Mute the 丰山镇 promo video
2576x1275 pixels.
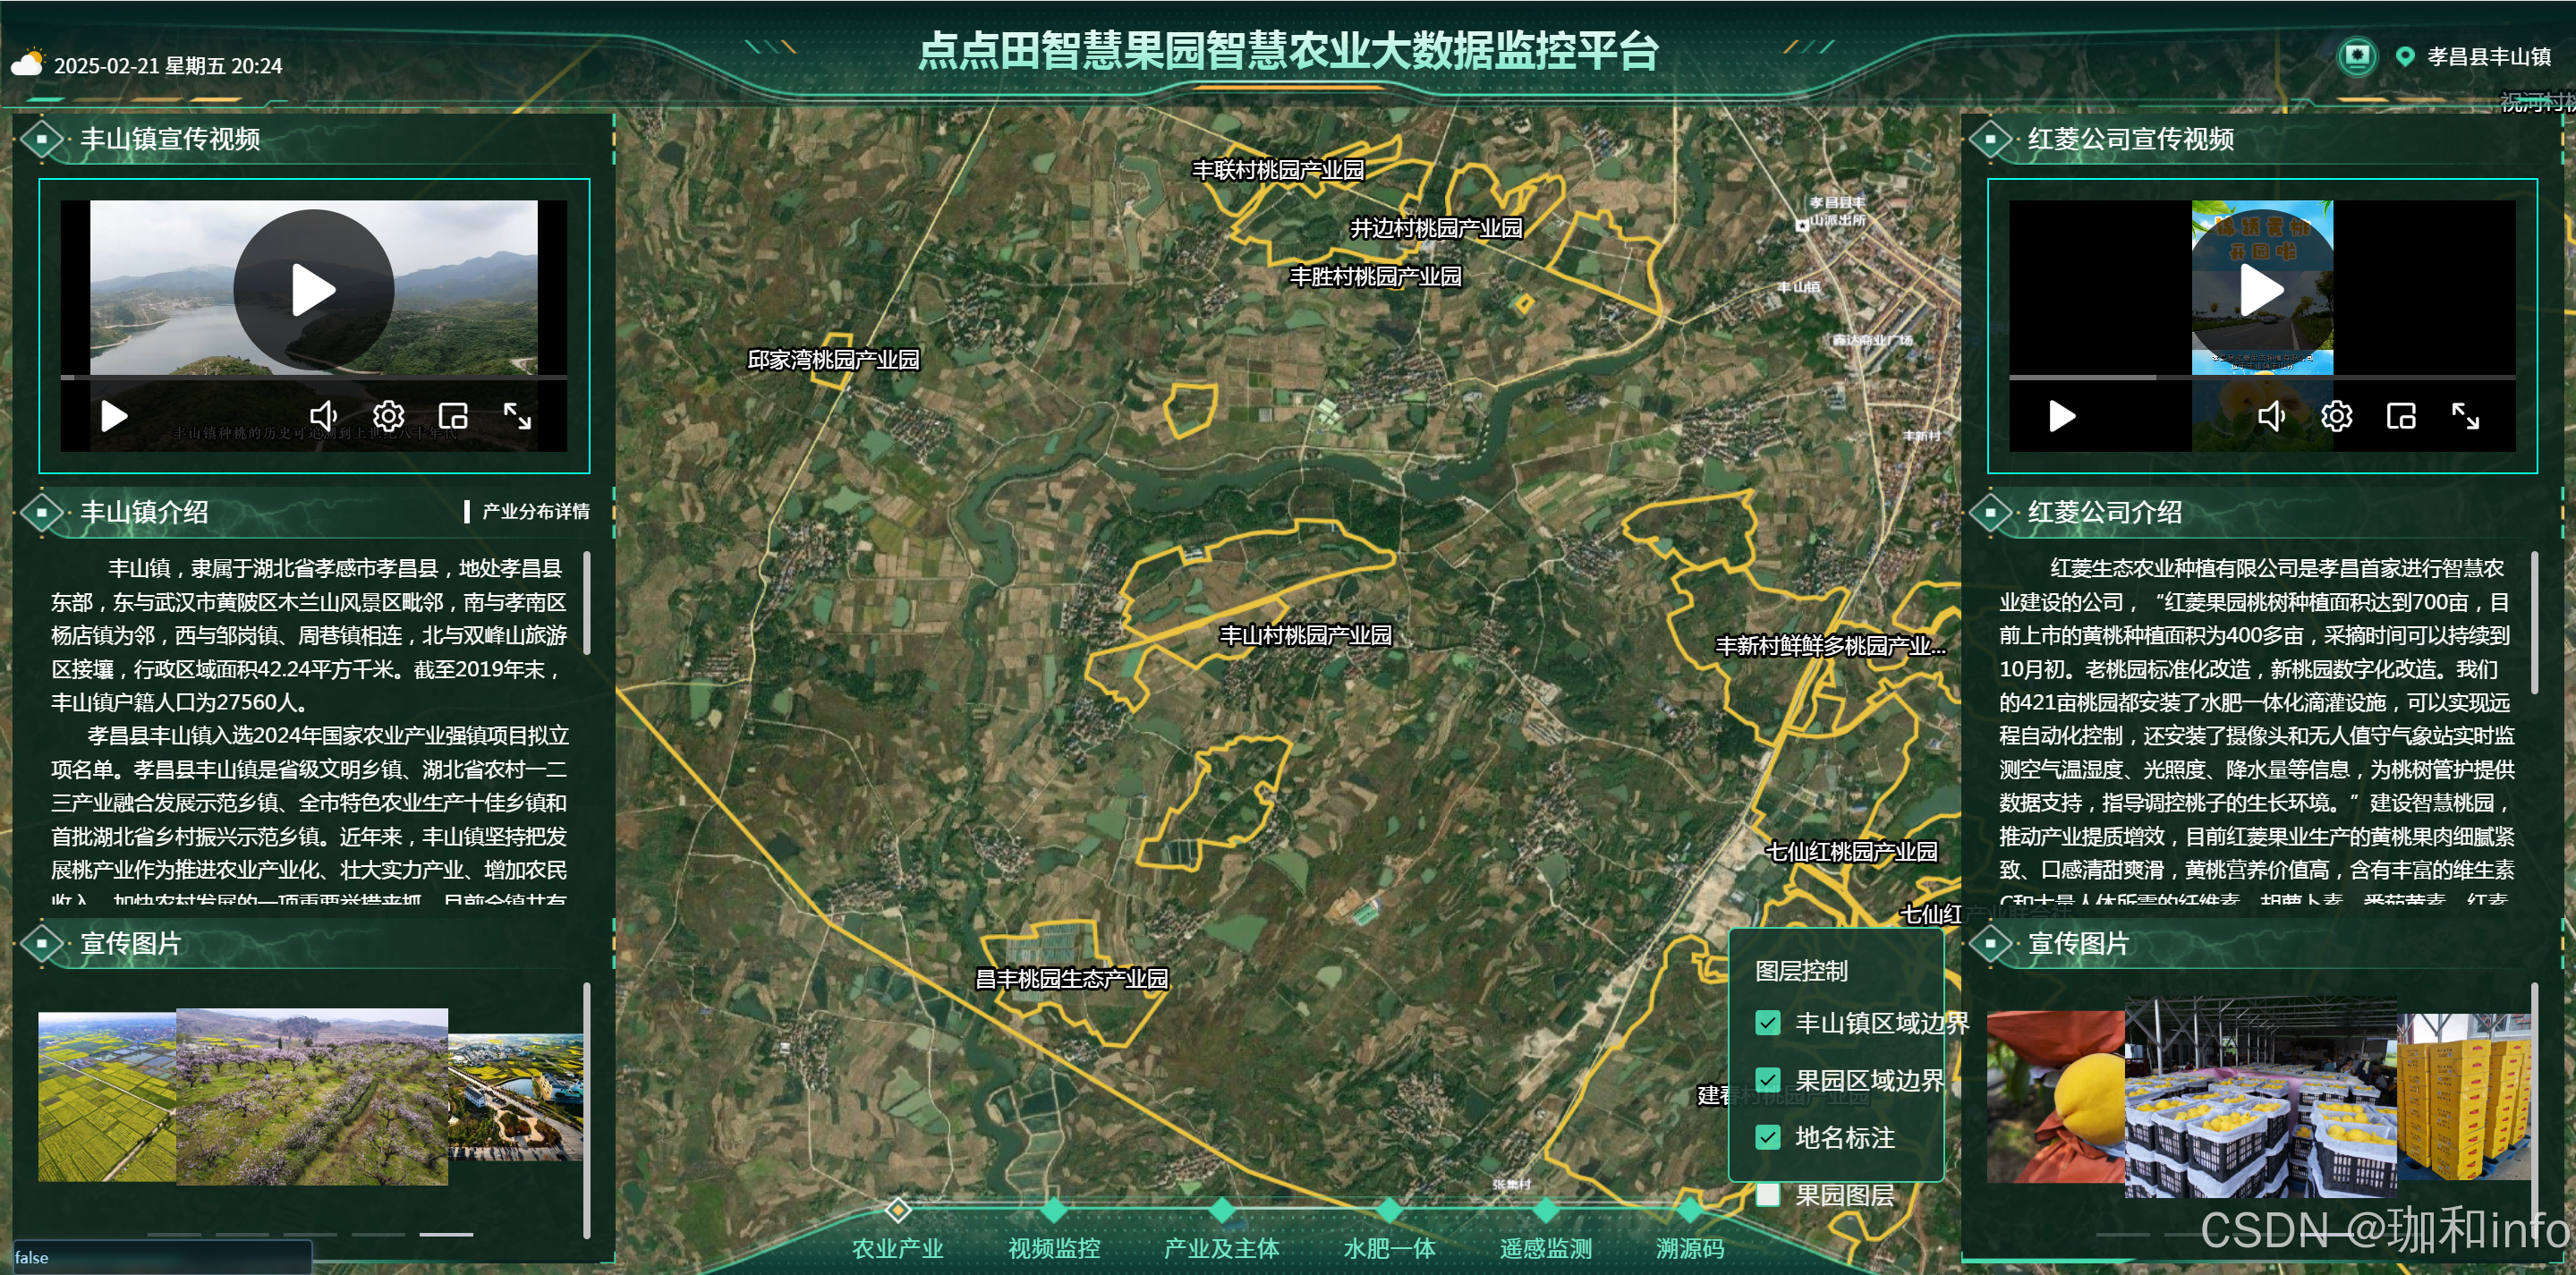click(323, 416)
